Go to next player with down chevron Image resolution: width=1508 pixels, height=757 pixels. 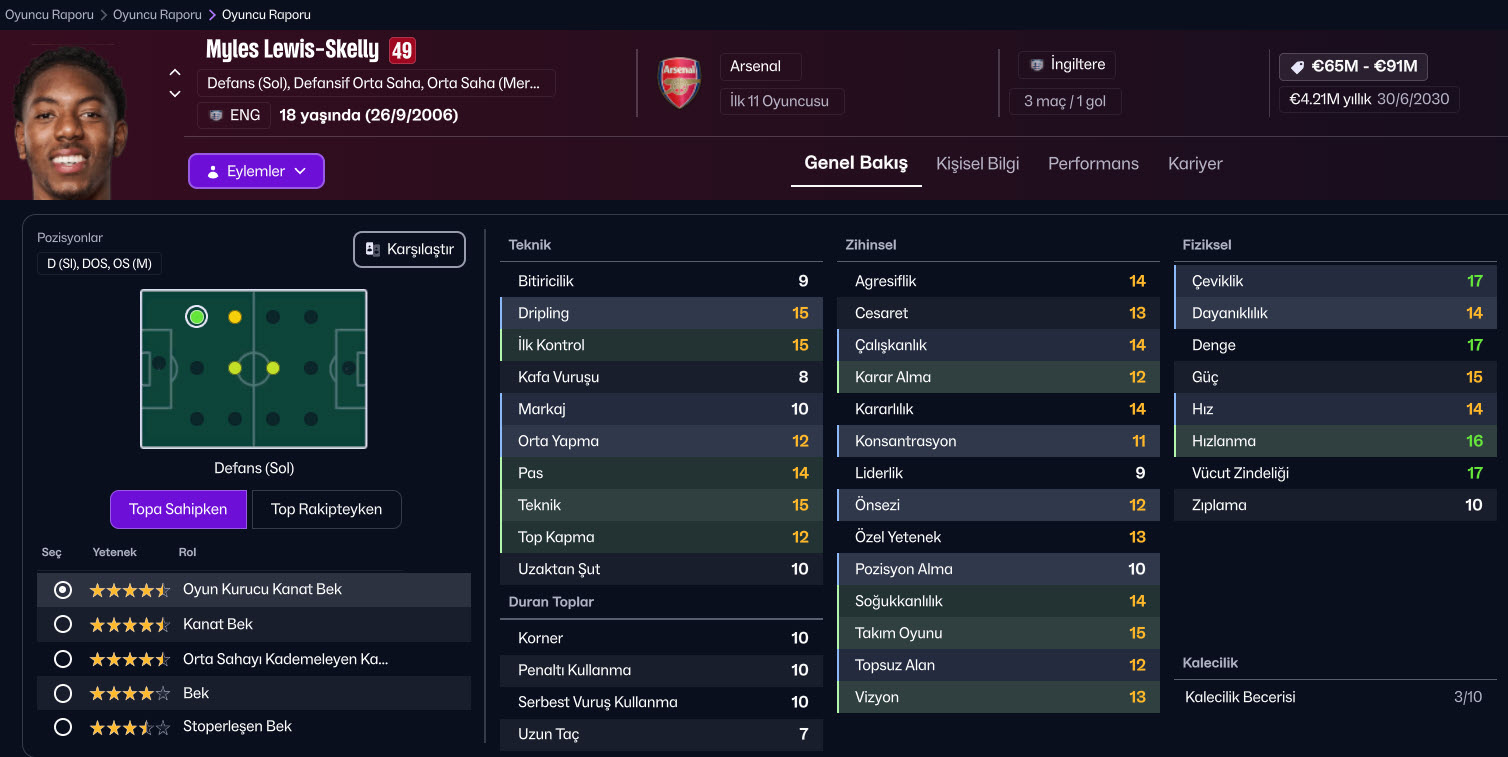click(x=175, y=94)
